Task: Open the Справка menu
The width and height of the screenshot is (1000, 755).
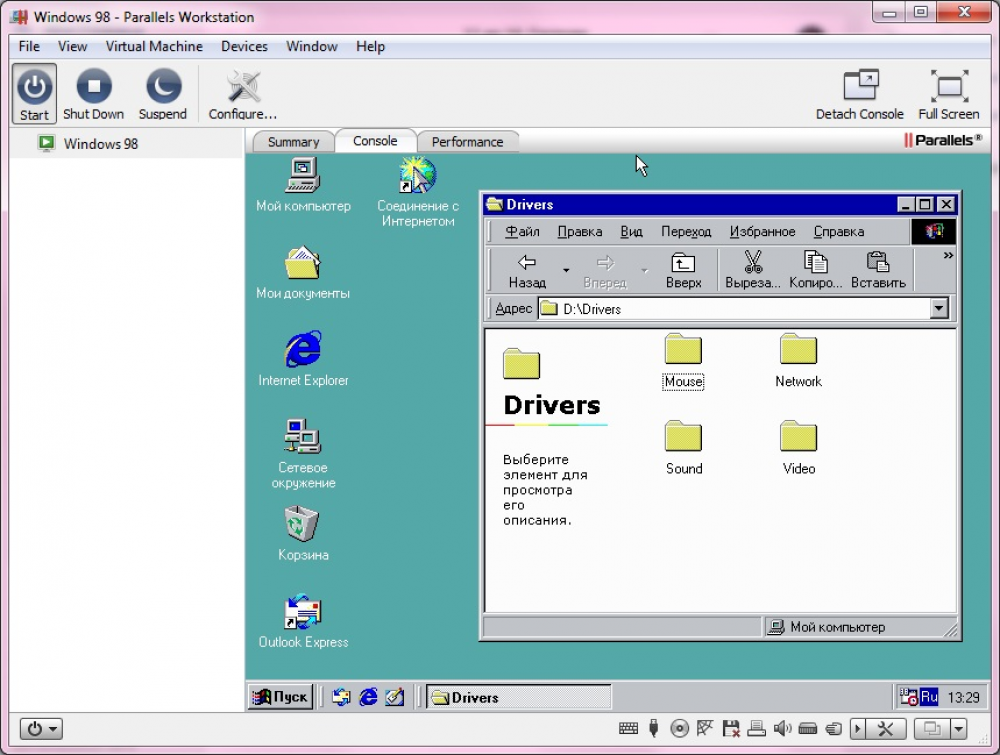Action: [839, 231]
